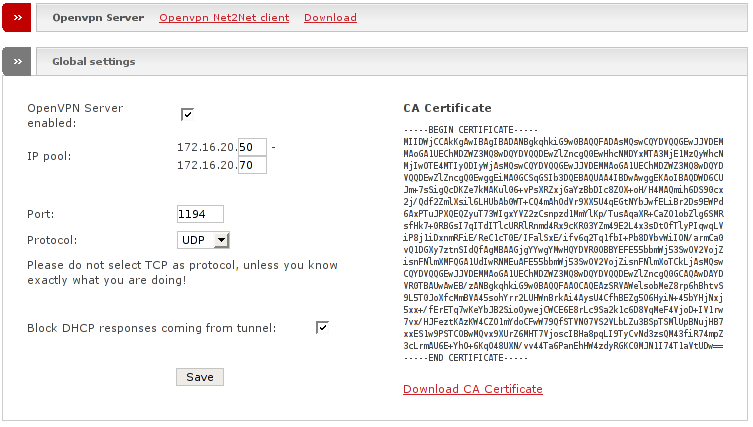This screenshot has width=753, height=427.
Task: Click the Global settings section title
Action: (94, 62)
